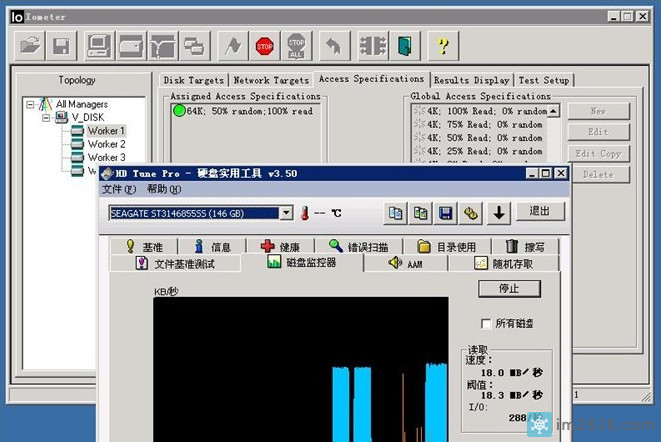Collapse the All Managers tree node
This screenshot has height=442, width=662.
(x=31, y=104)
